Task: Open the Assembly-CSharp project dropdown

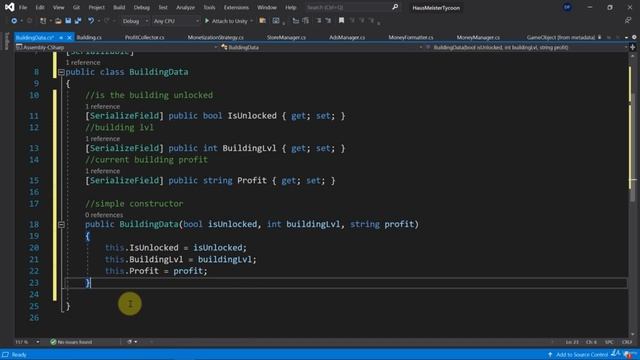Action: [x=116, y=47]
